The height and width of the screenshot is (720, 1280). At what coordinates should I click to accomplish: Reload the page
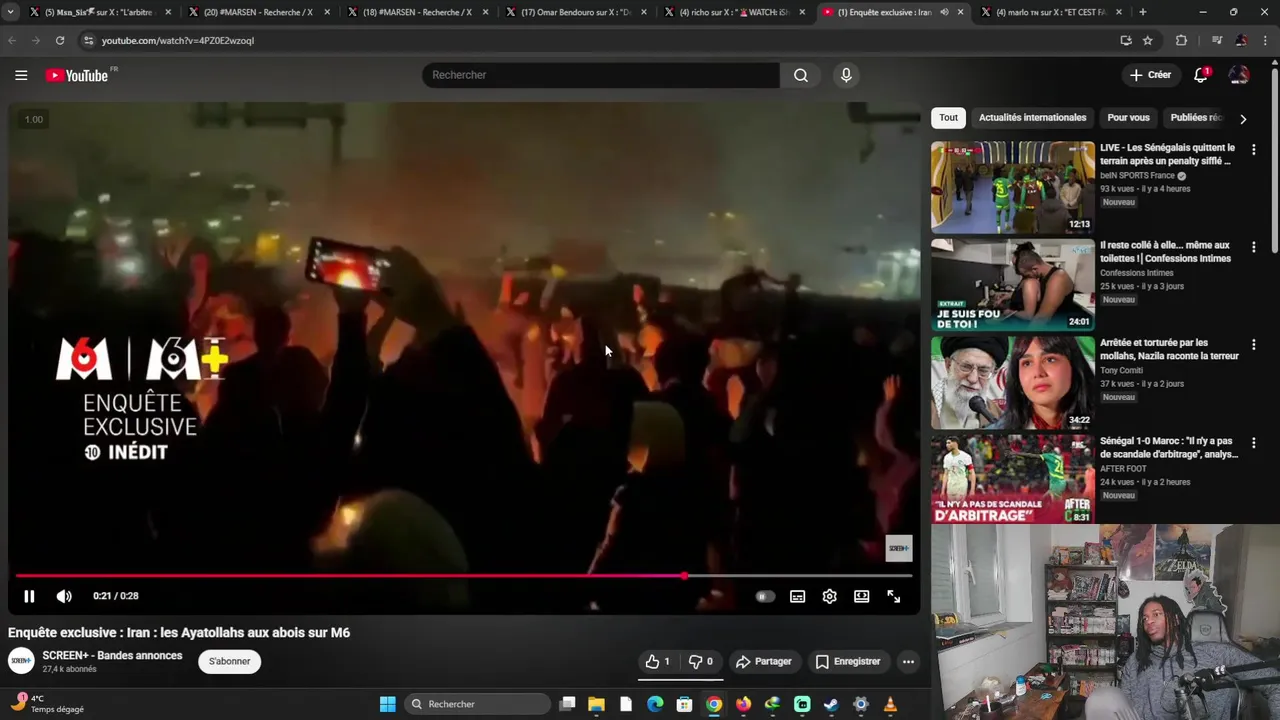(x=60, y=40)
